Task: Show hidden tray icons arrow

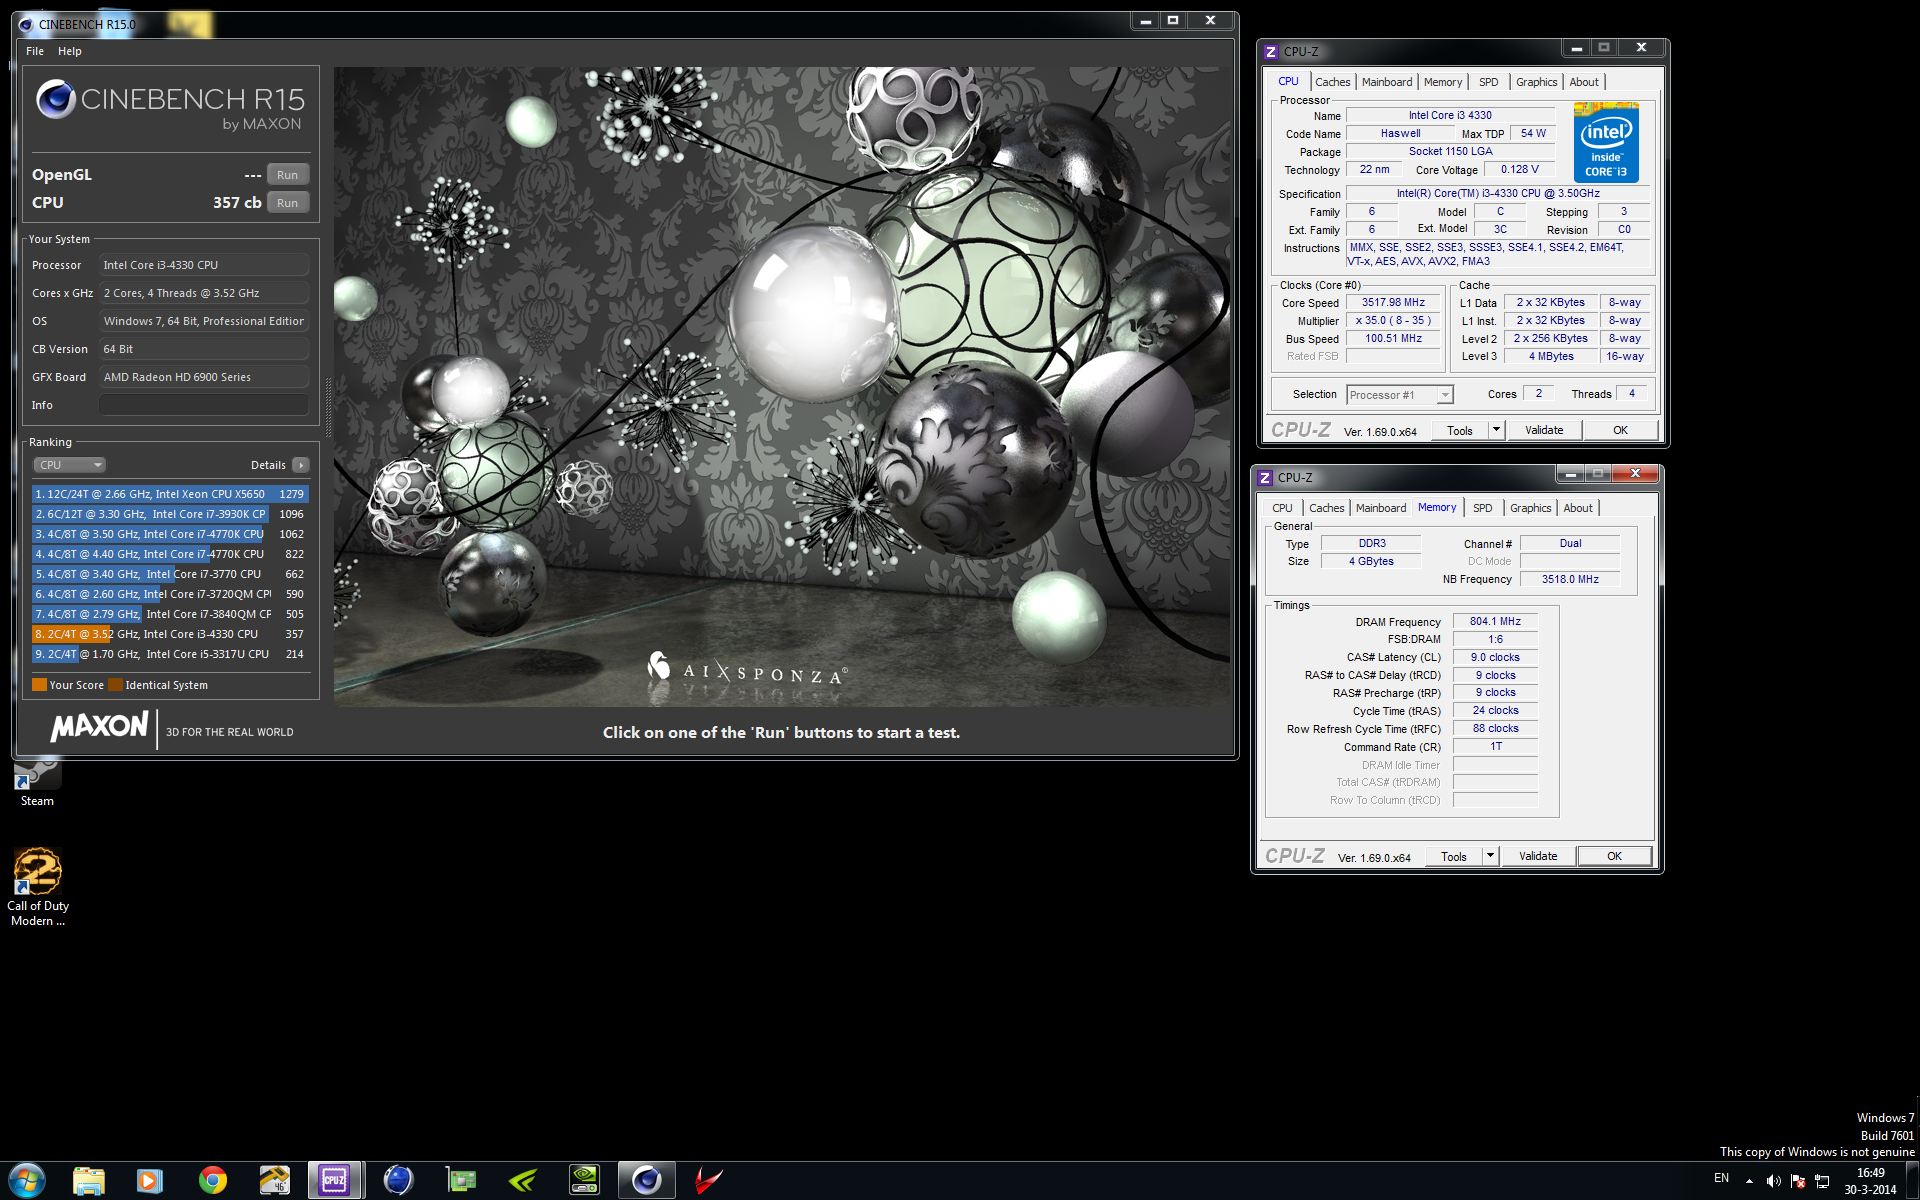Action: pyautogui.click(x=1749, y=1181)
